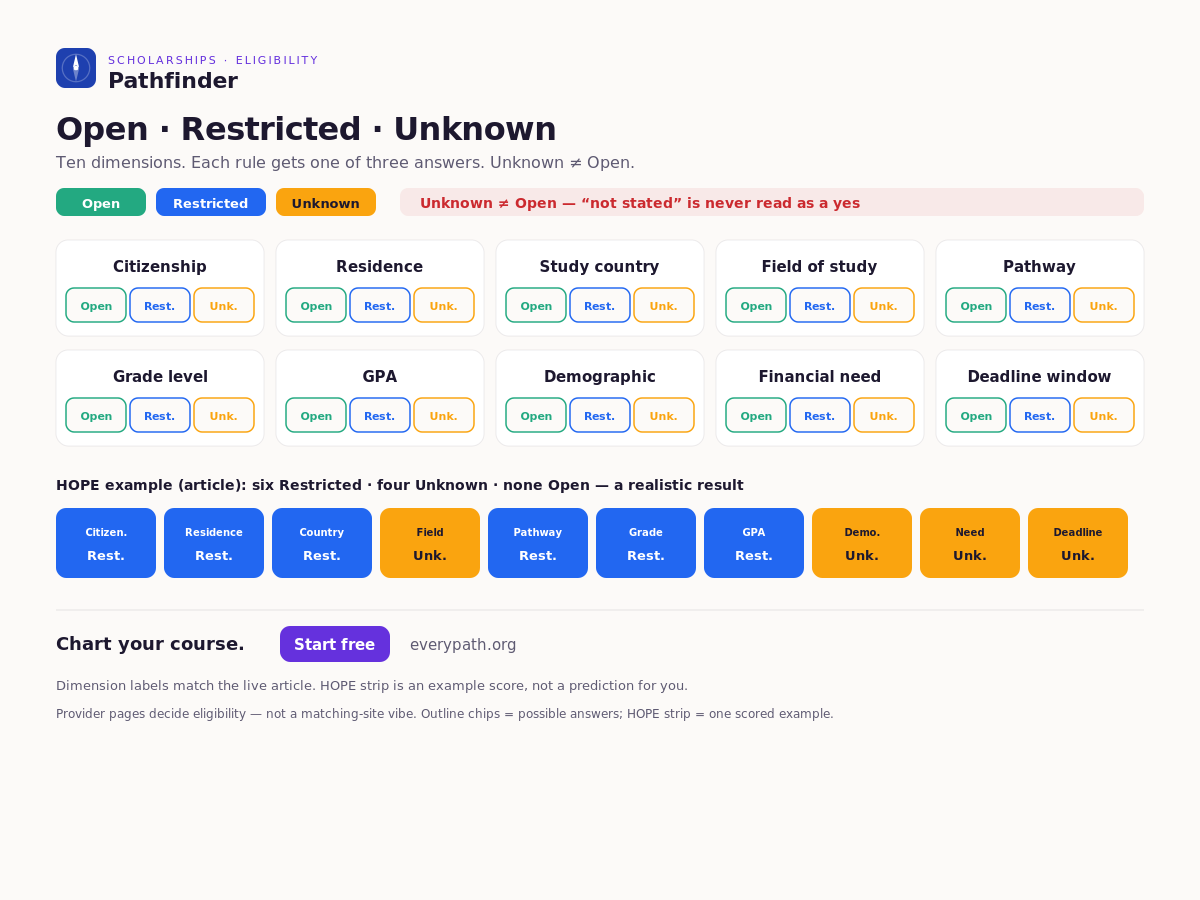Open the everypath.org link

[x=463, y=644]
